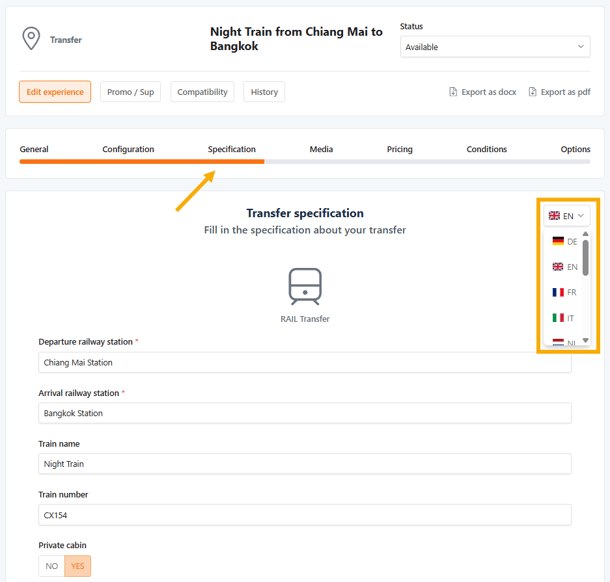This screenshot has width=610, height=582.
Task: Open the Pricing tab
Action: click(x=399, y=149)
